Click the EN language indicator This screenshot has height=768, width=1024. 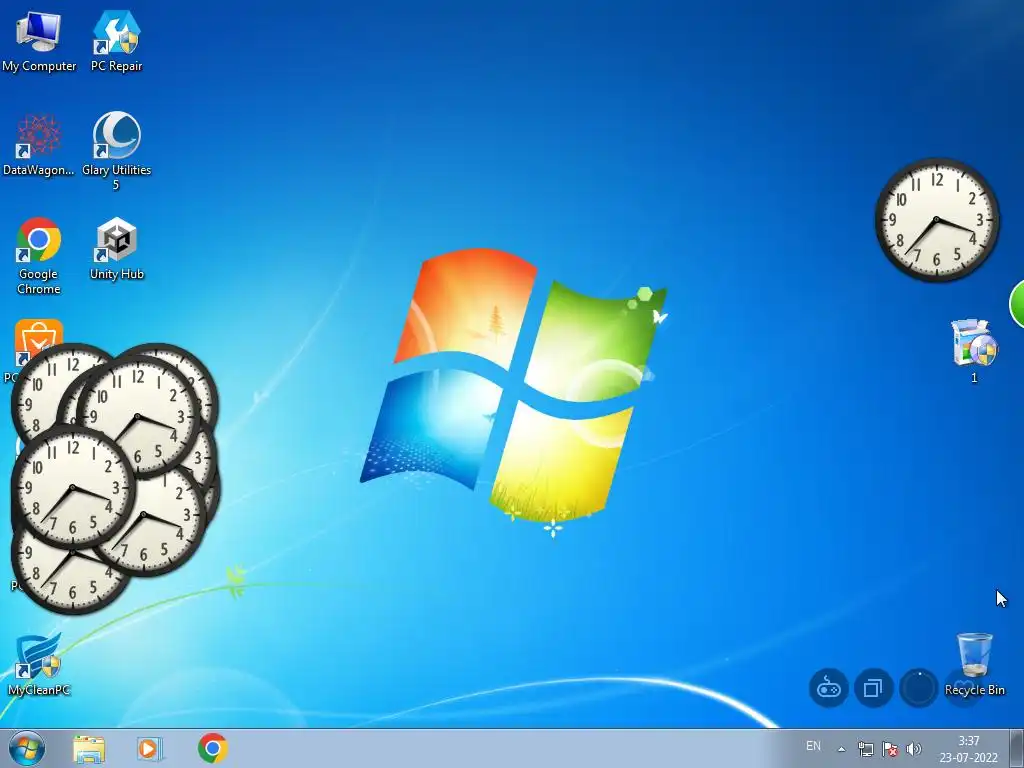coord(813,746)
